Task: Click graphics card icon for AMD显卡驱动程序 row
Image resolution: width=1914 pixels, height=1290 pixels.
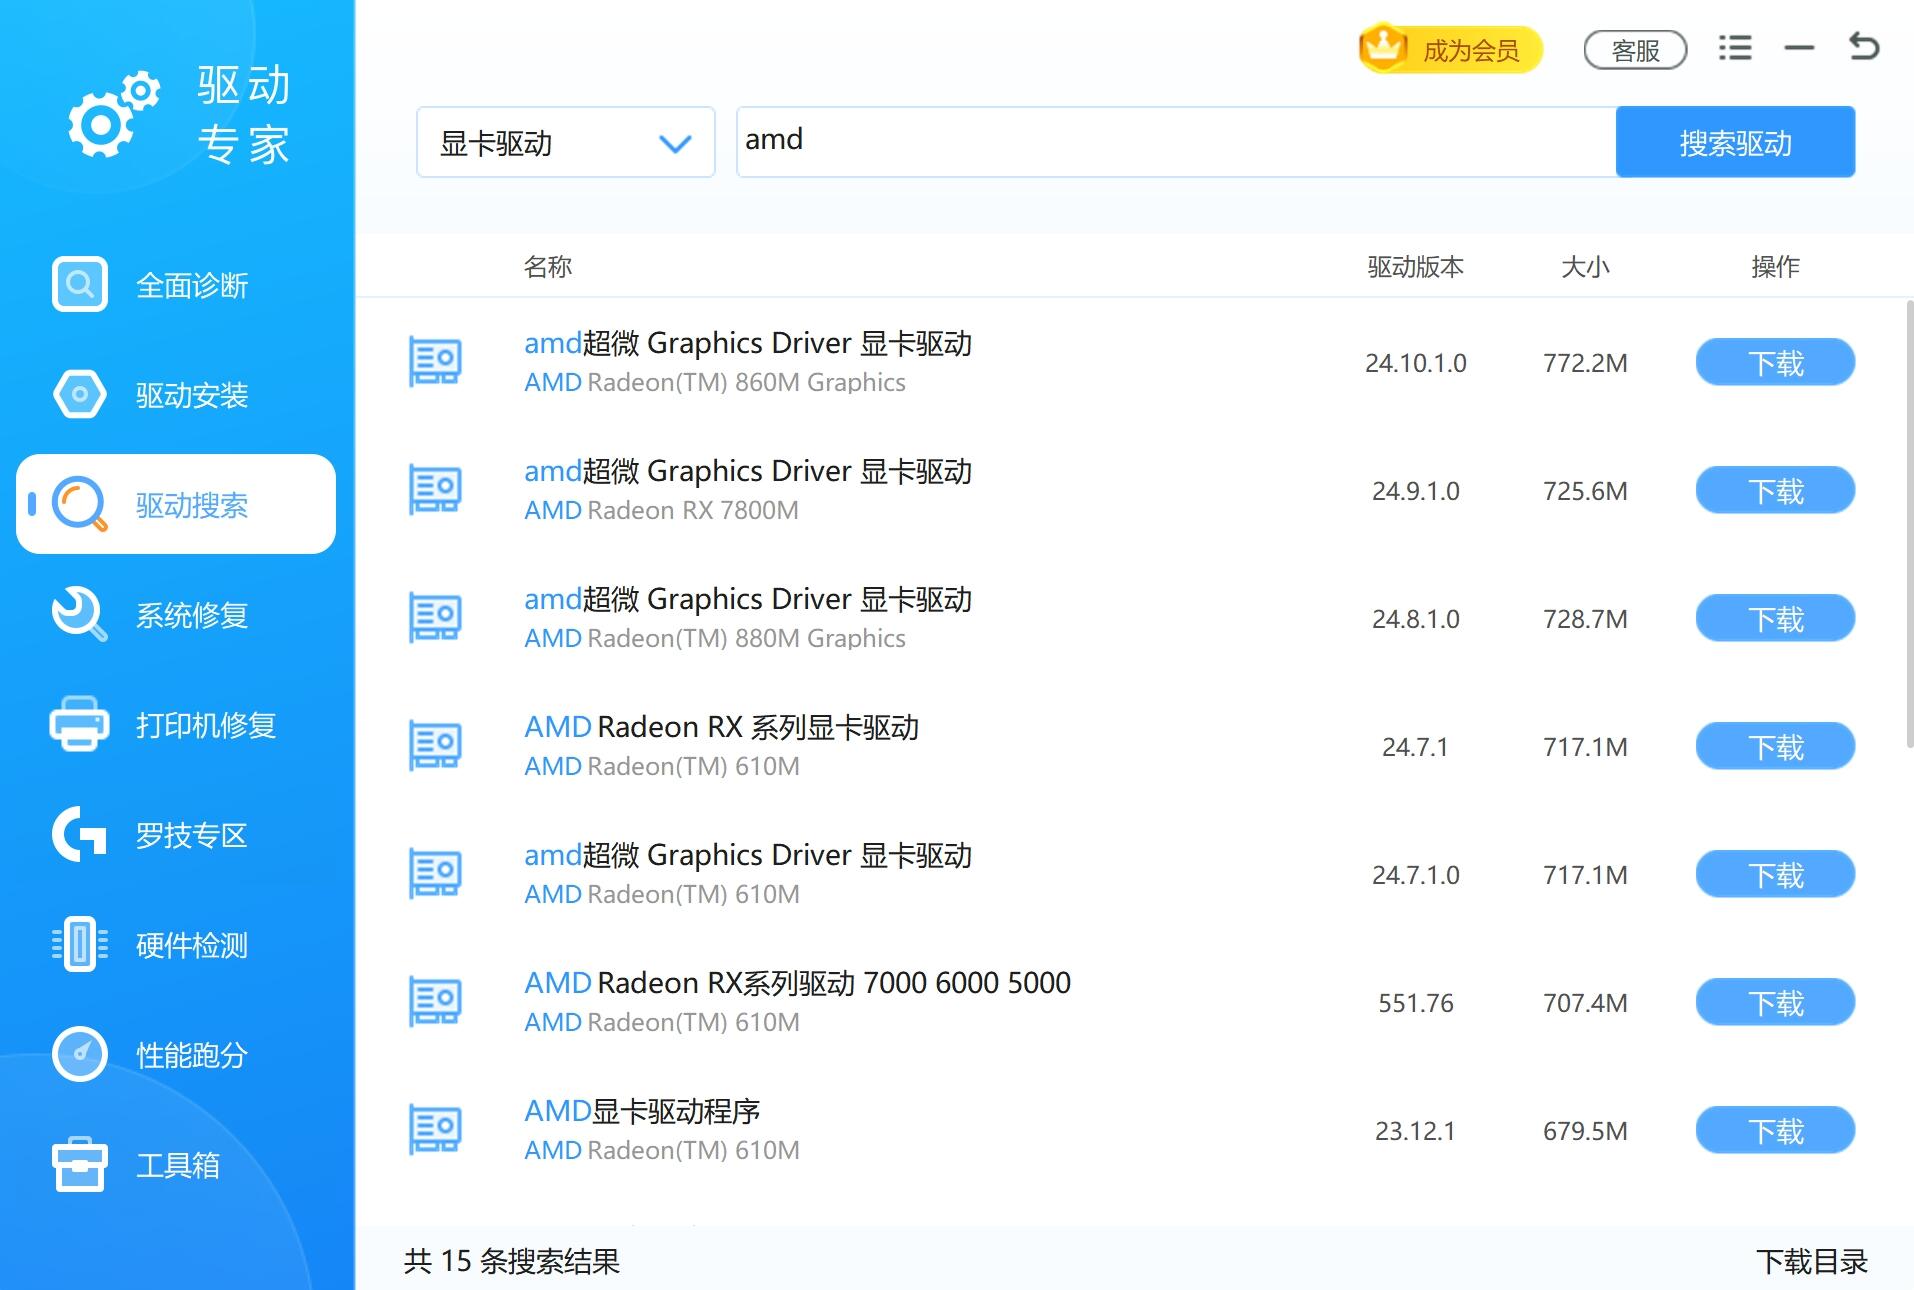Action: (x=435, y=1130)
